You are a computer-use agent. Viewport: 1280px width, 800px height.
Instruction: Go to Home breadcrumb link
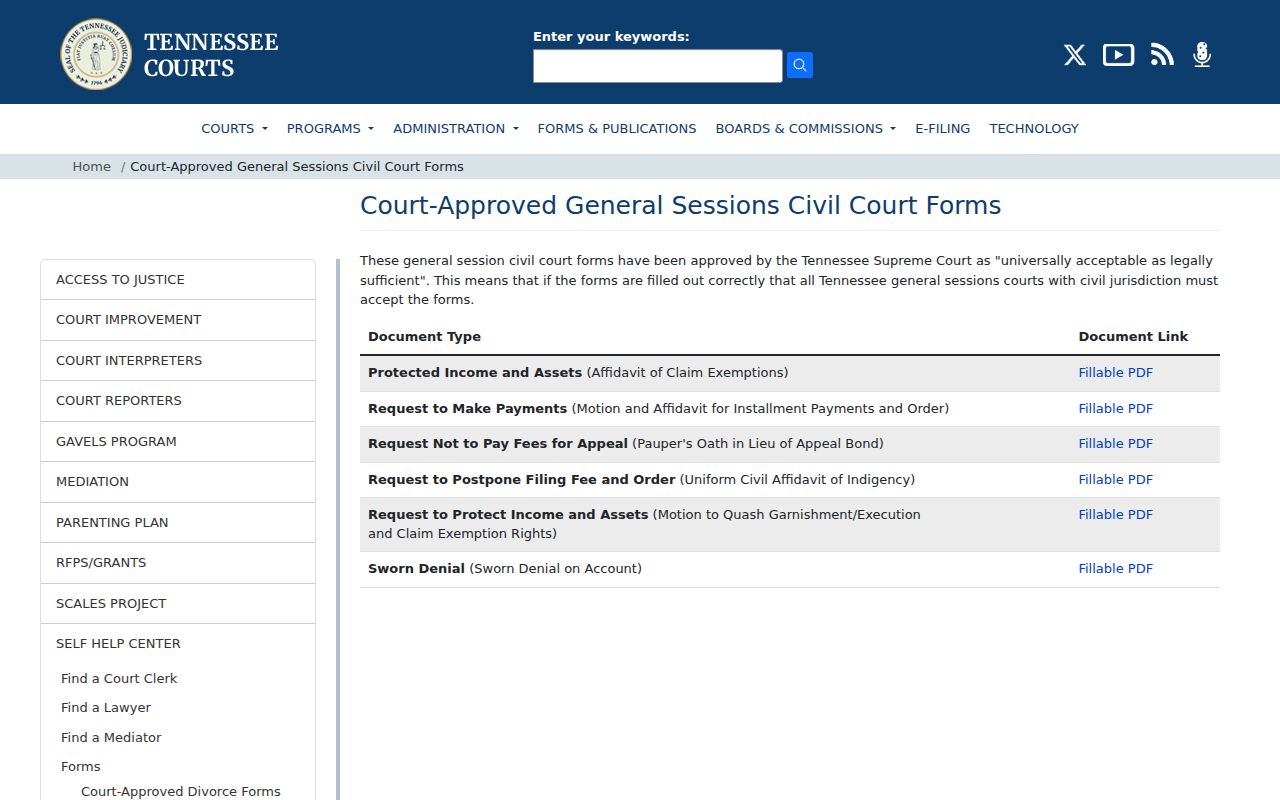[91, 167]
